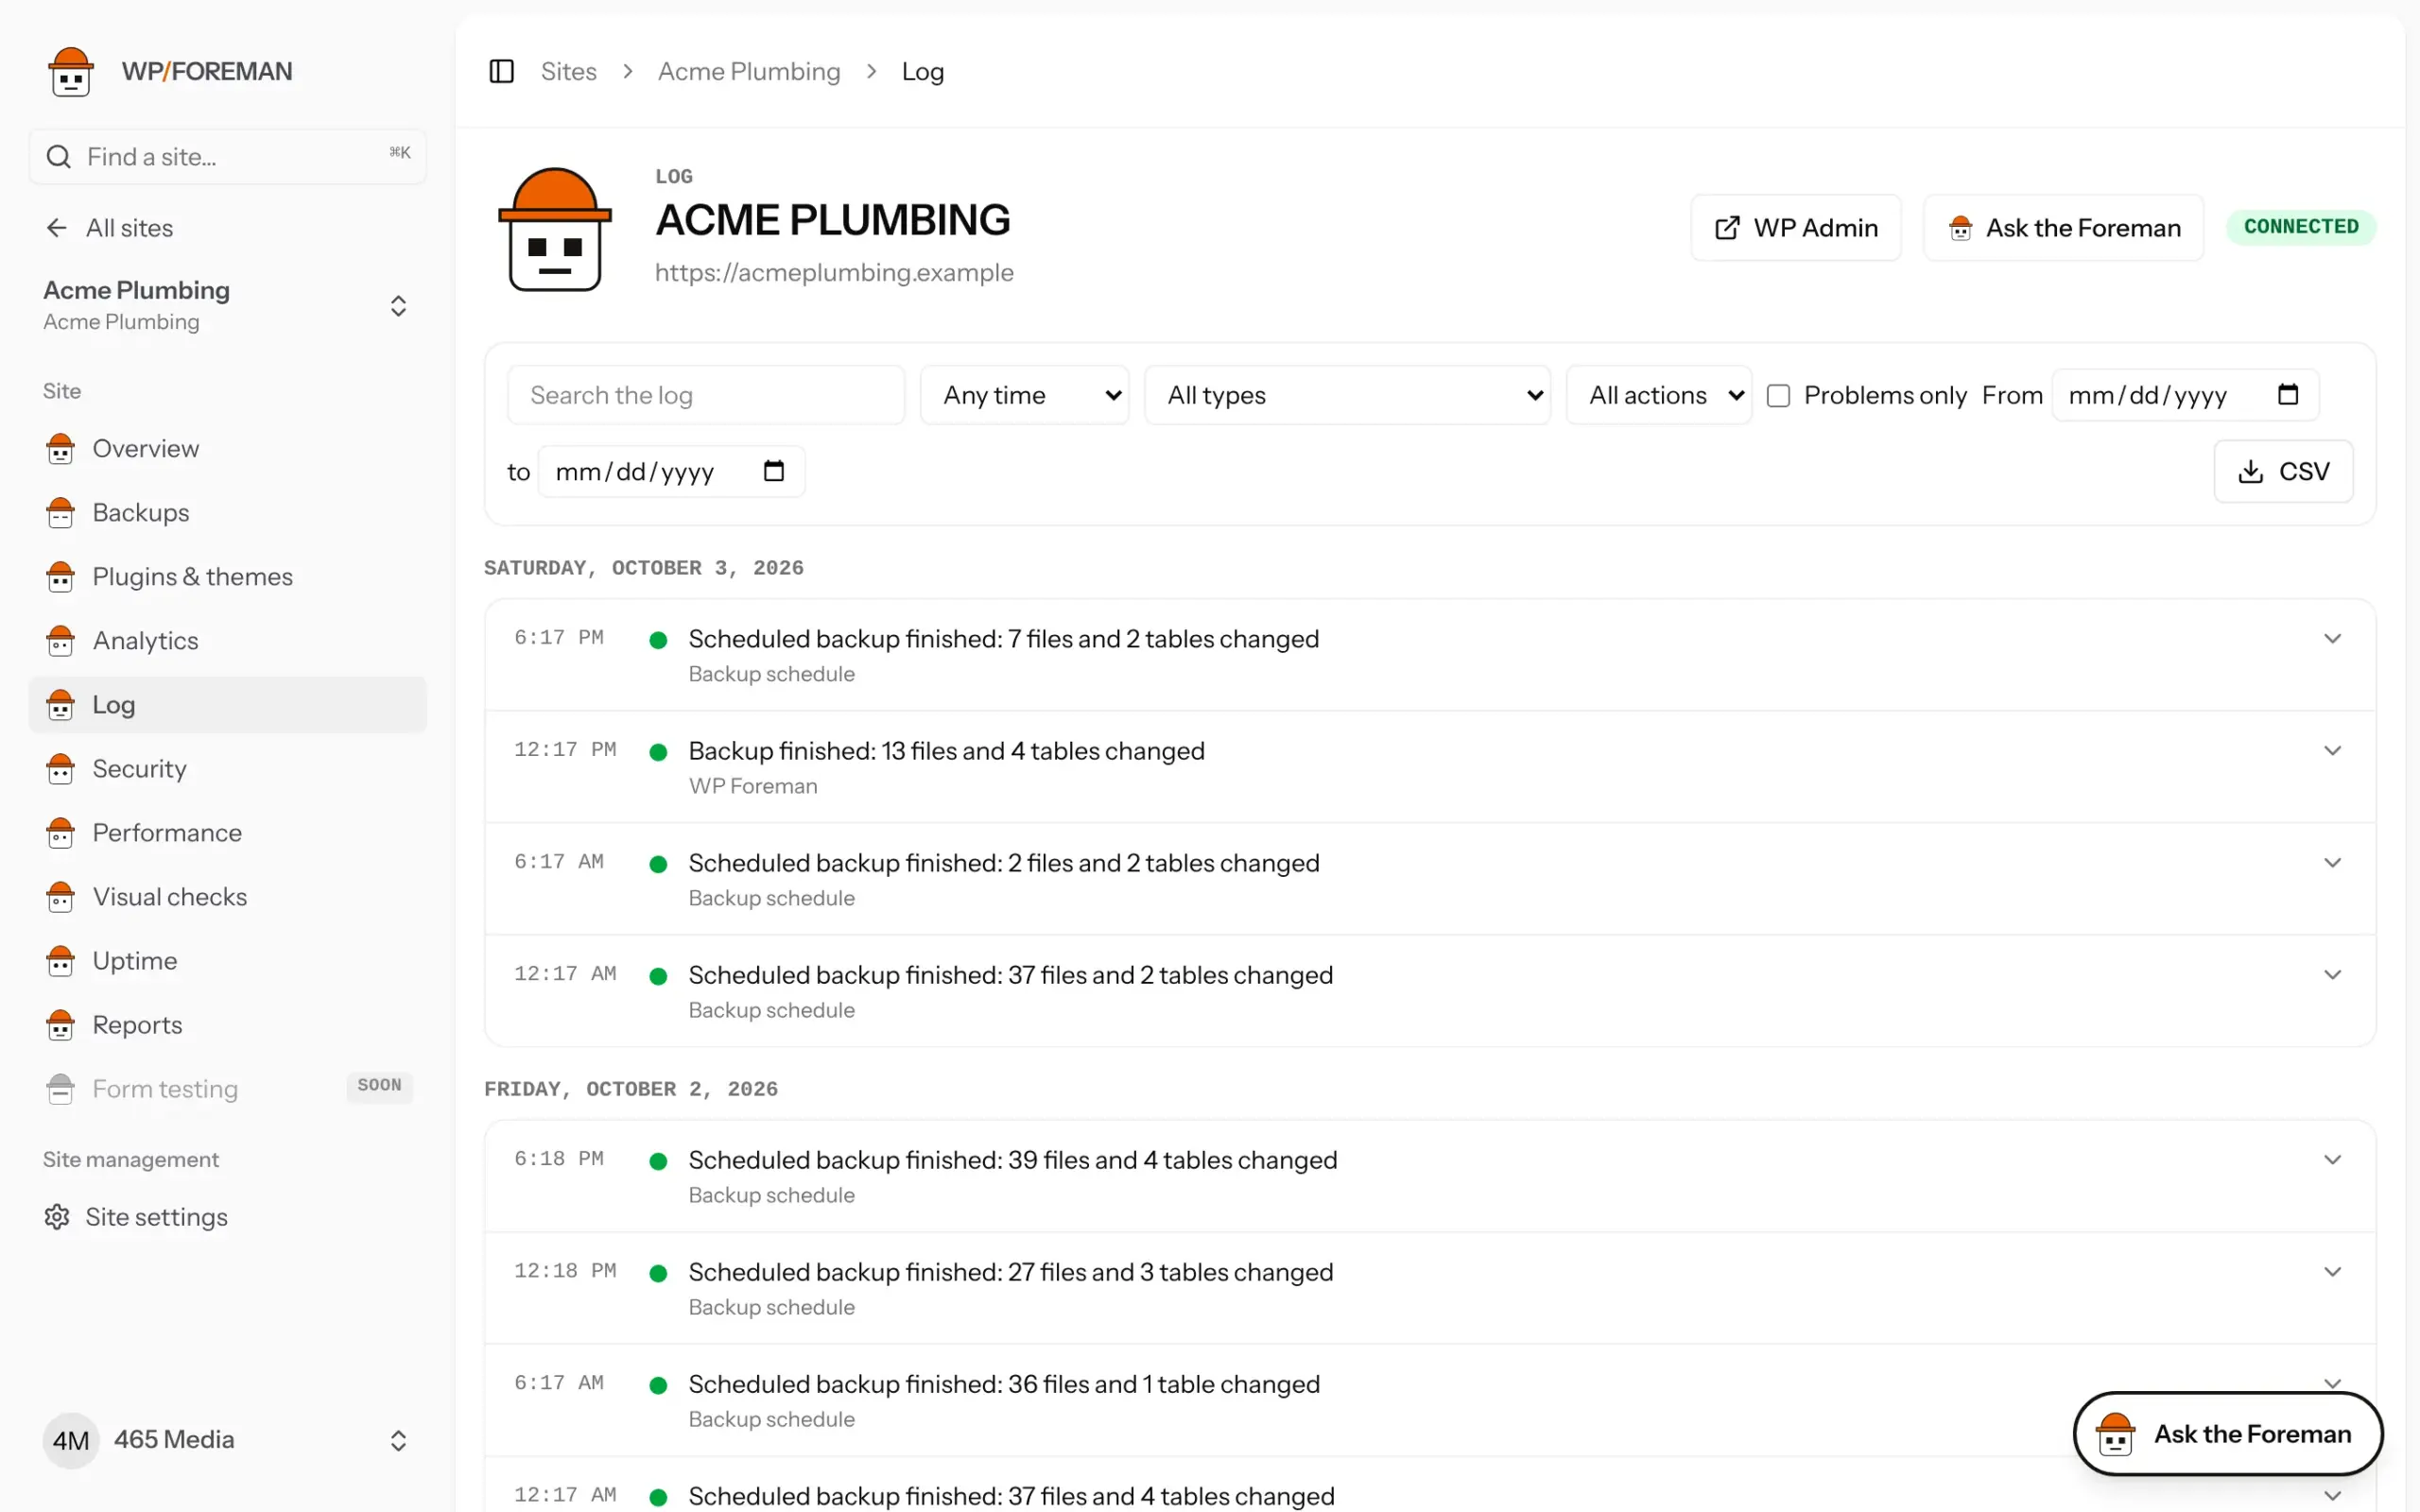
Task: Expand the 12:17 PM Backup finished entry
Action: click(x=2332, y=751)
